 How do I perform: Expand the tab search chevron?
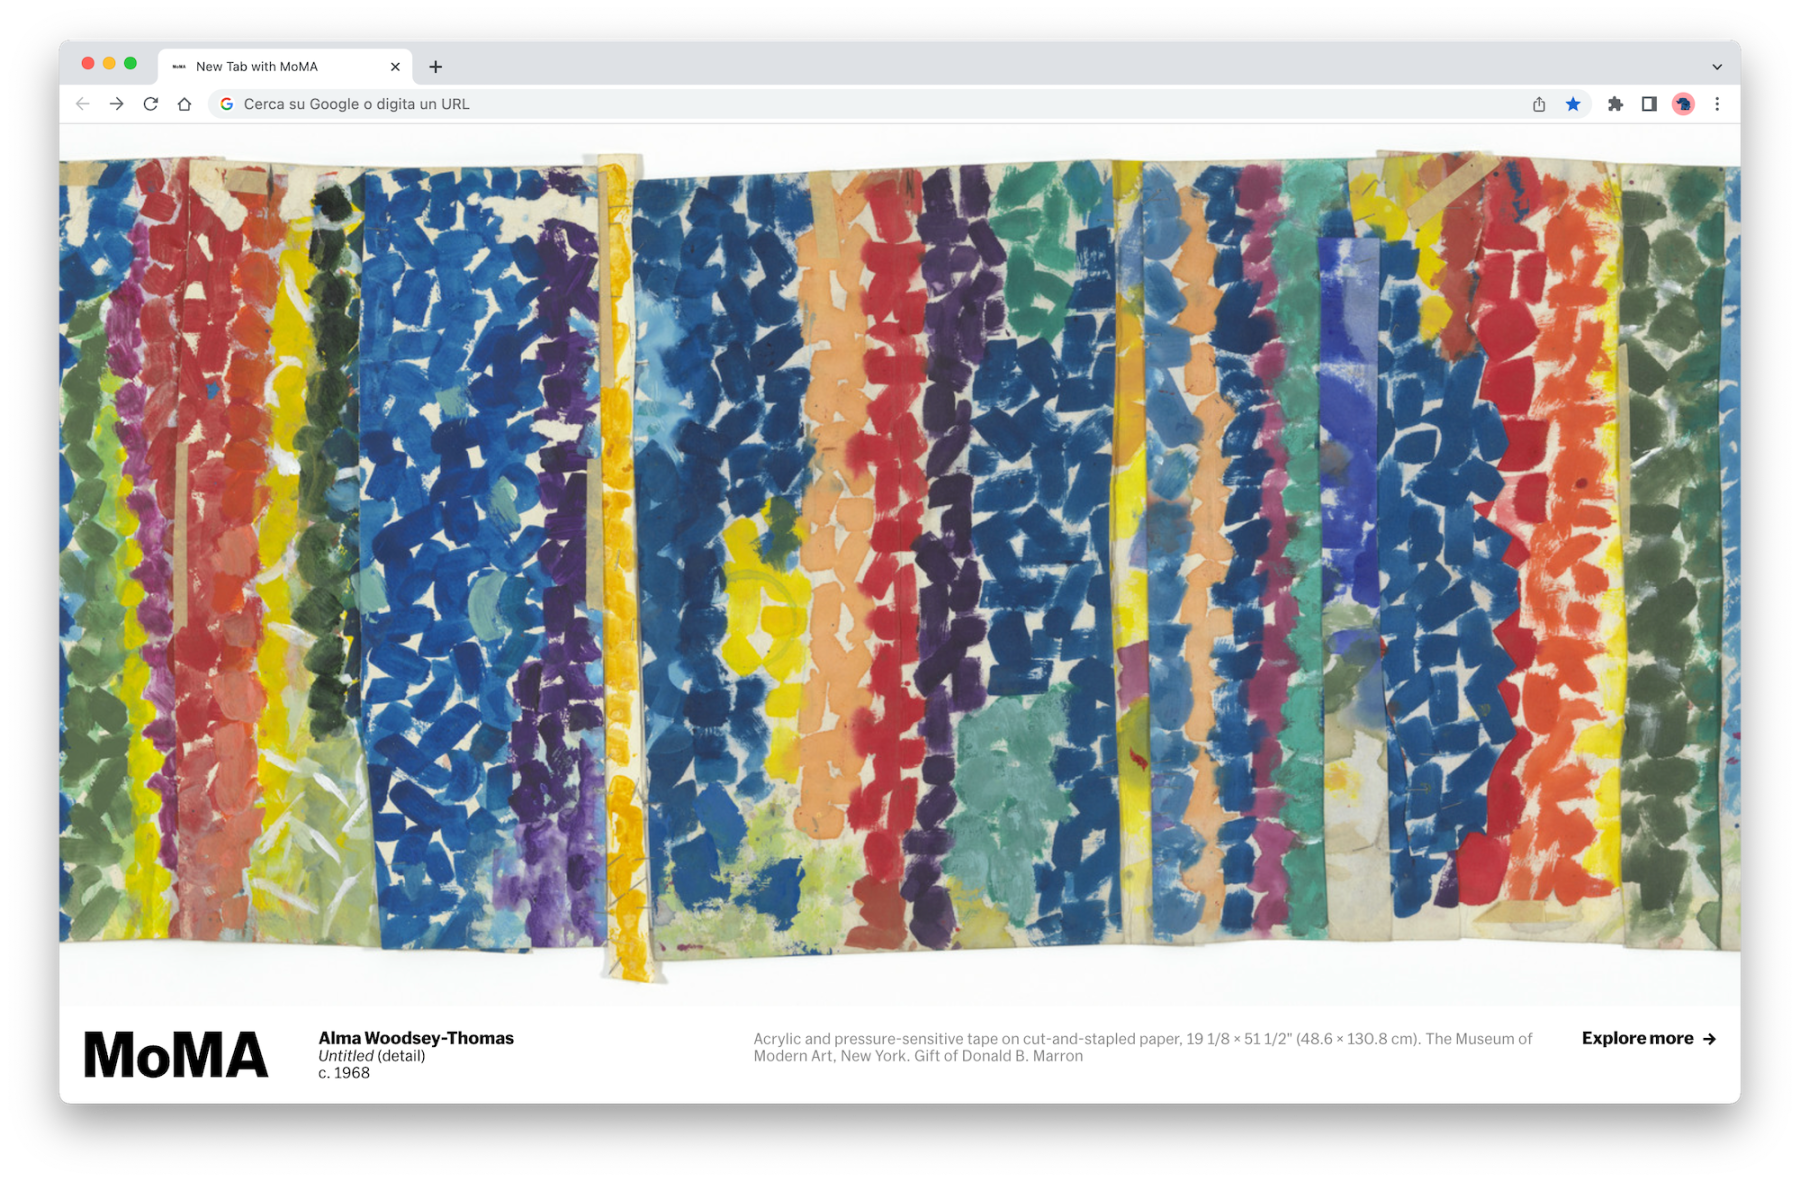click(1717, 67)
